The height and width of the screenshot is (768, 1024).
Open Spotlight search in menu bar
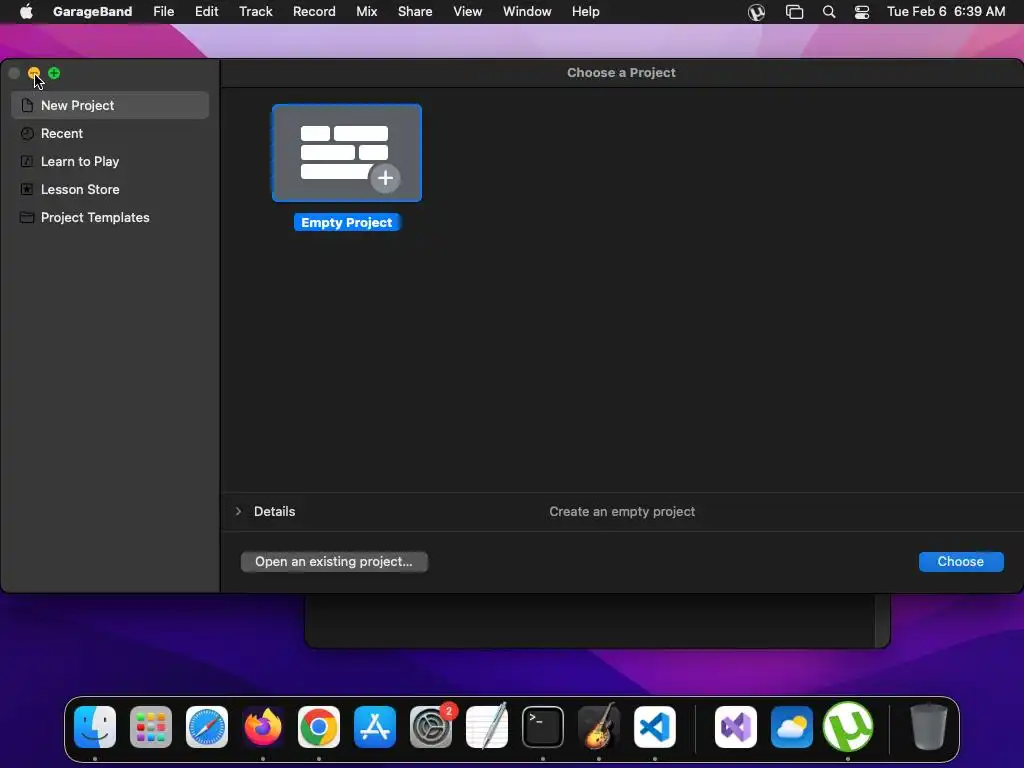[829, 12]
